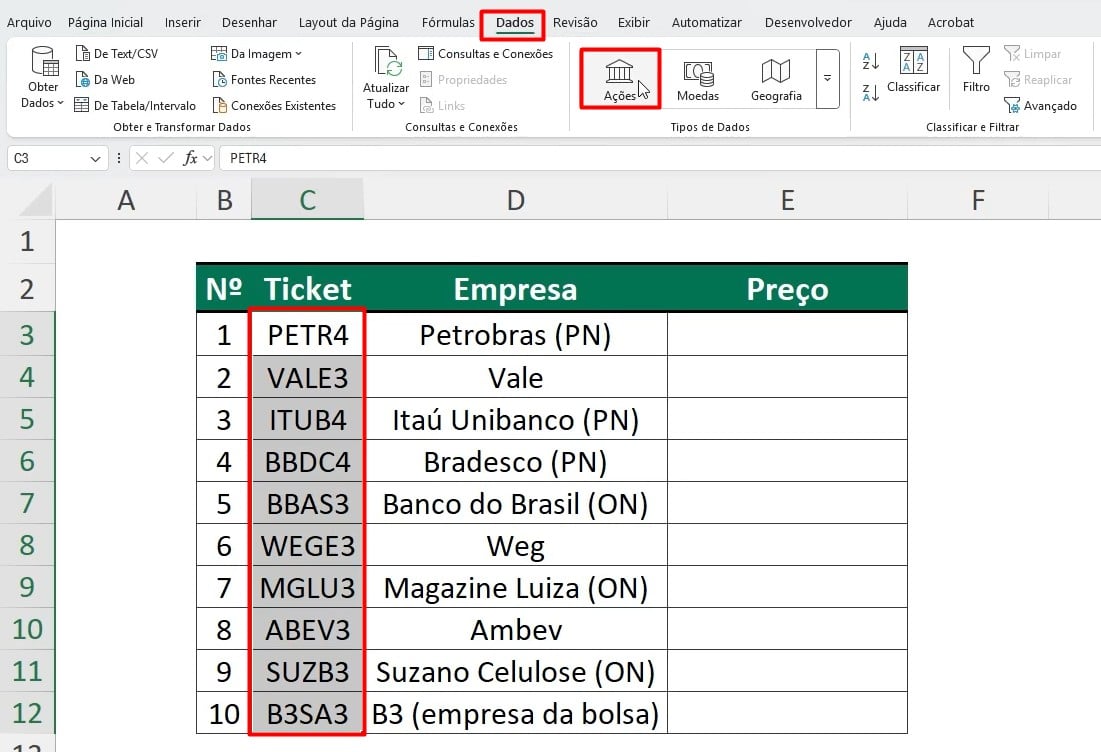Open the Layout da Página tab
Screen dimensions: 1101x752
pos(348,22)
